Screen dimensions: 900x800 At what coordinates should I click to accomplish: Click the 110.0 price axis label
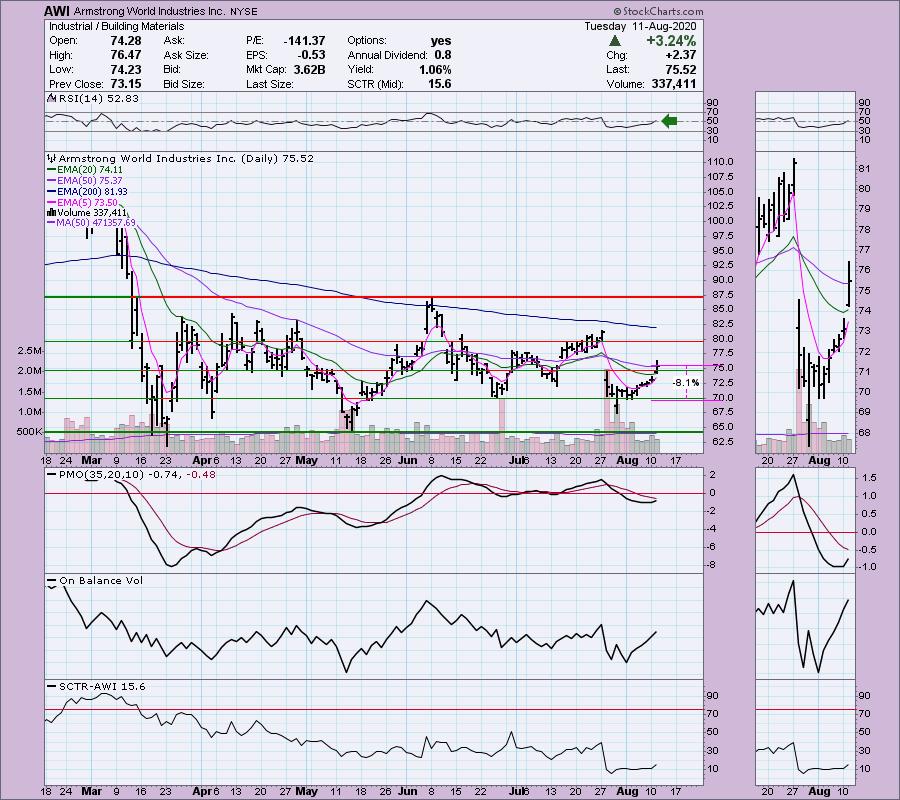(721, 162)
